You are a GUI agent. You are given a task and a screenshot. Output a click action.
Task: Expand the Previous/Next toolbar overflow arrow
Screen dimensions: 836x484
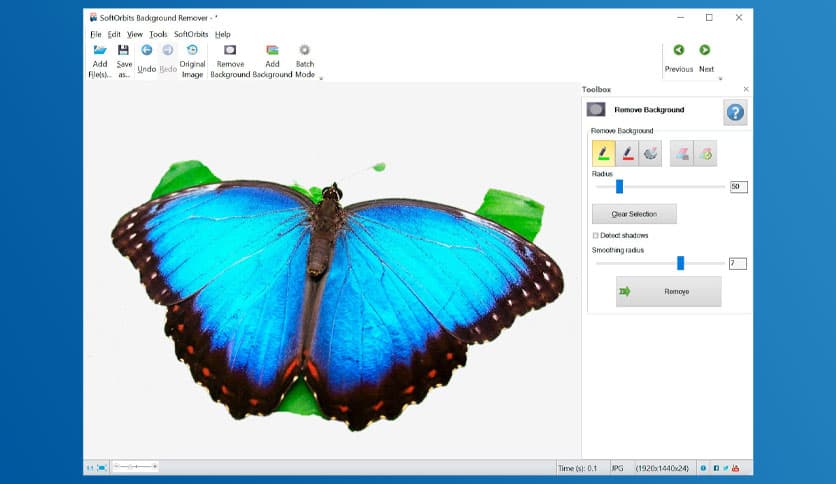(x=720, y=78)
